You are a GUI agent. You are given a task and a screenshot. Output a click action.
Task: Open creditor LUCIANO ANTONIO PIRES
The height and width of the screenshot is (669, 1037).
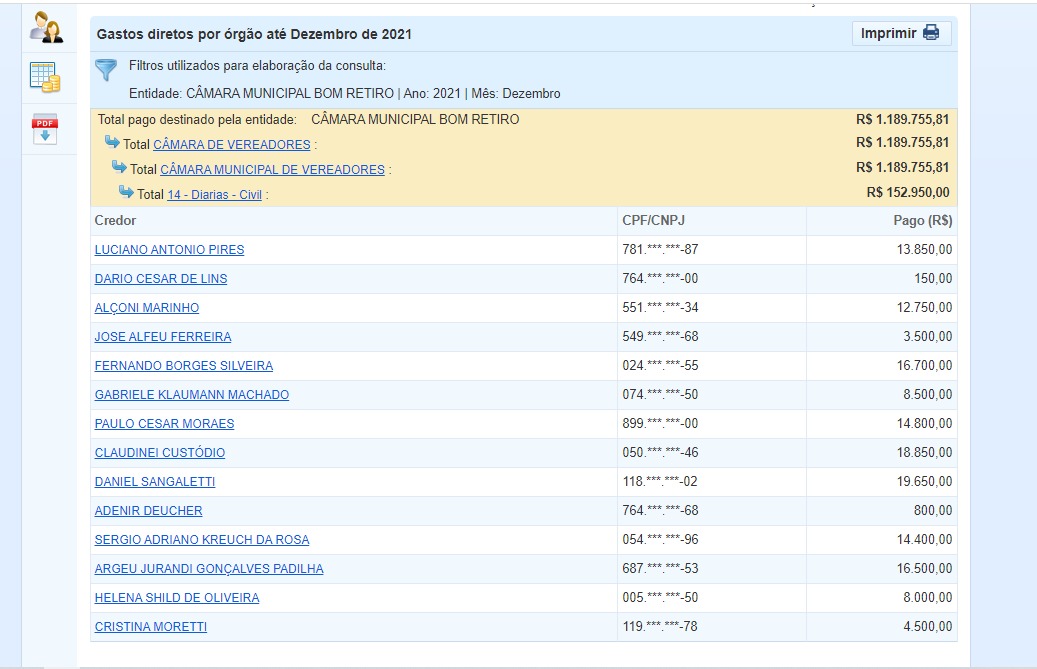point(169,250)
